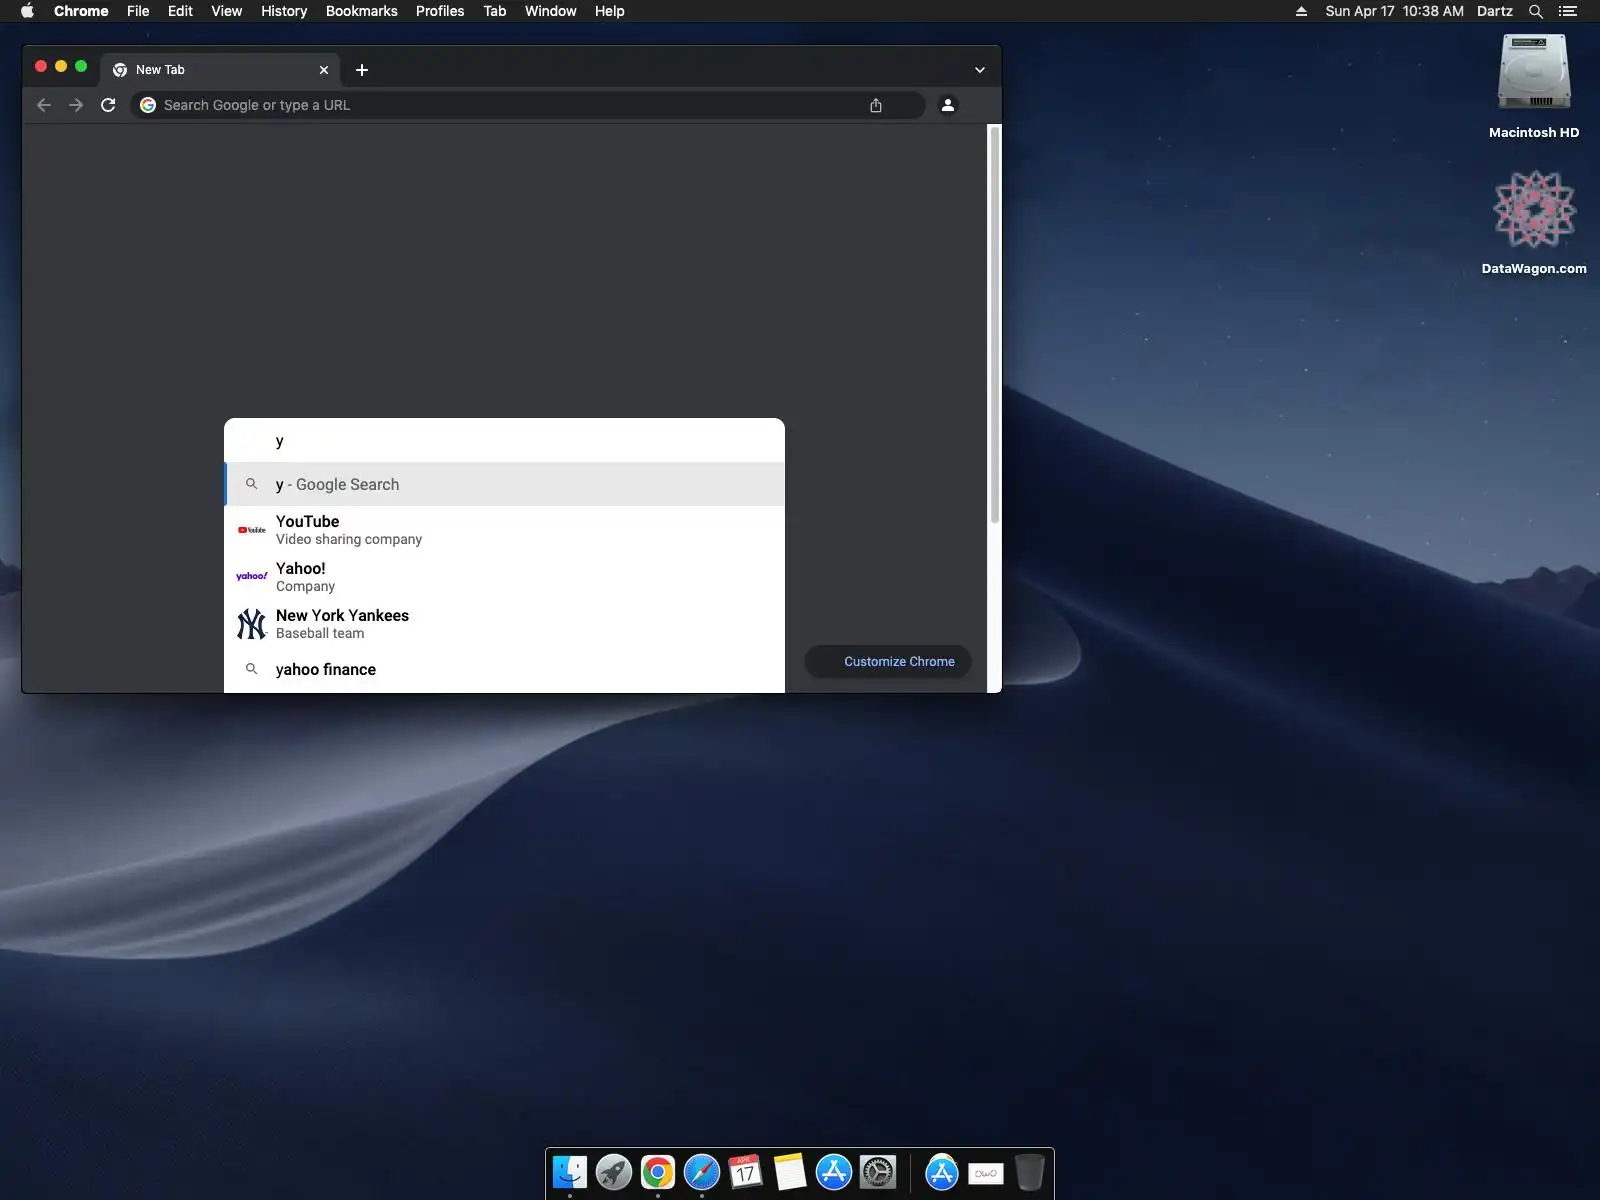Image resolution: width=1600 pixels, height=1200 pixels.
Task: Open the Apple menu
Action: pyautogui.click(x=28, y=11)
